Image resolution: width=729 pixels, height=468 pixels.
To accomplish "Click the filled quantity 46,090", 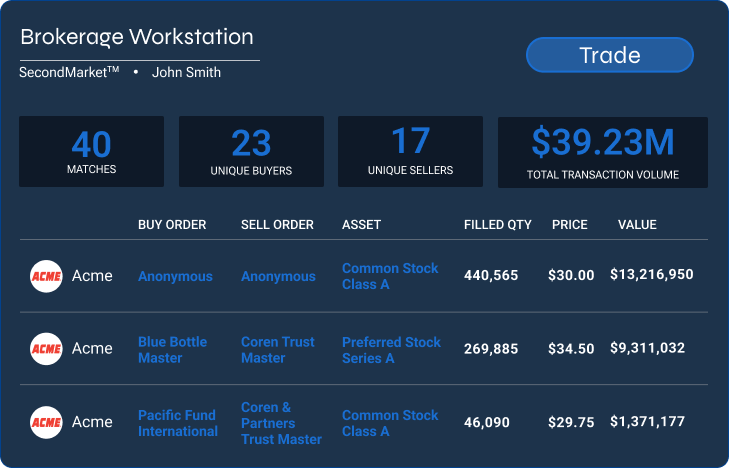I will click(487, 422).
